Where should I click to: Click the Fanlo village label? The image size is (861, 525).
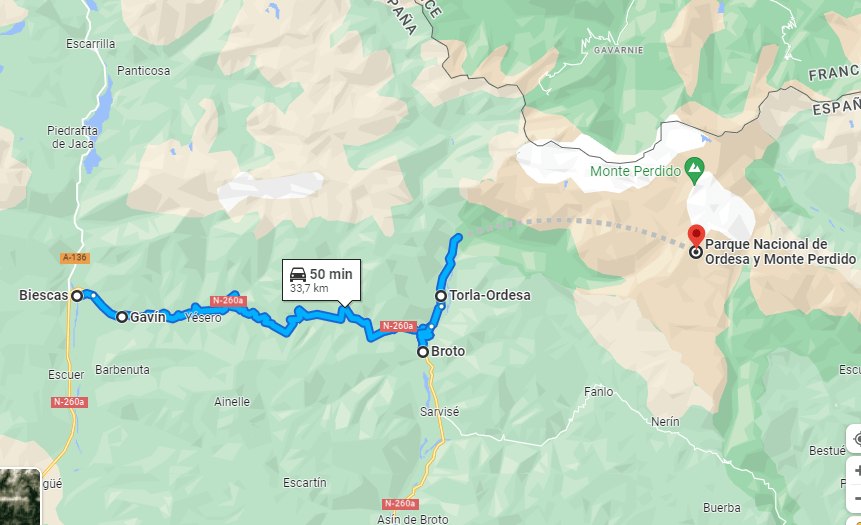click(599, 392)
